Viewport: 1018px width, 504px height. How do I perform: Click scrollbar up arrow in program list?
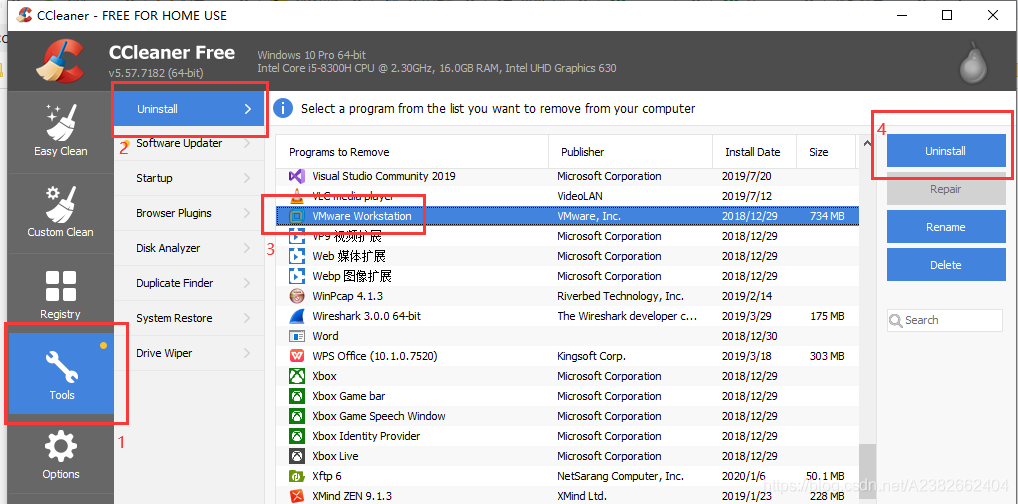click(866, 143)
